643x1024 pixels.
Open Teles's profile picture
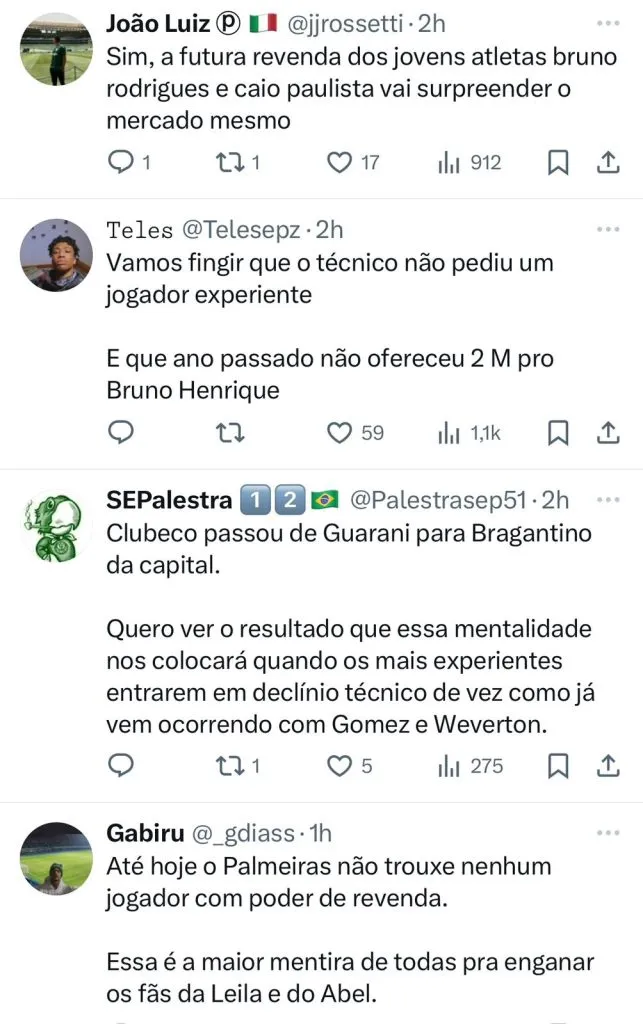click(57, 255)
